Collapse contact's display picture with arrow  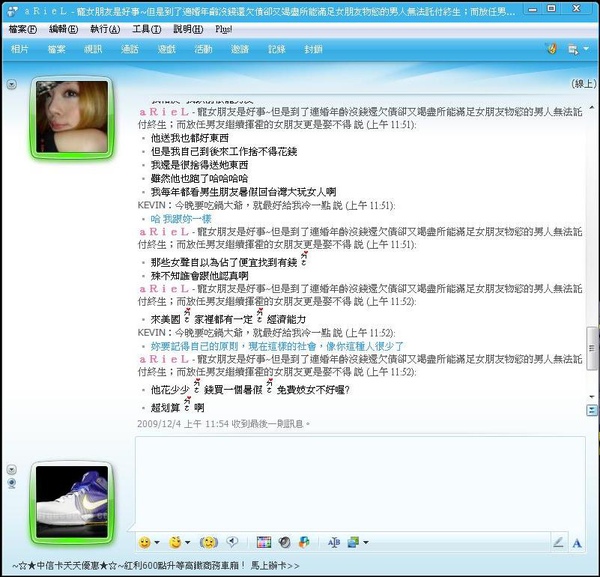pyautogui.click(x=12, y=84)
